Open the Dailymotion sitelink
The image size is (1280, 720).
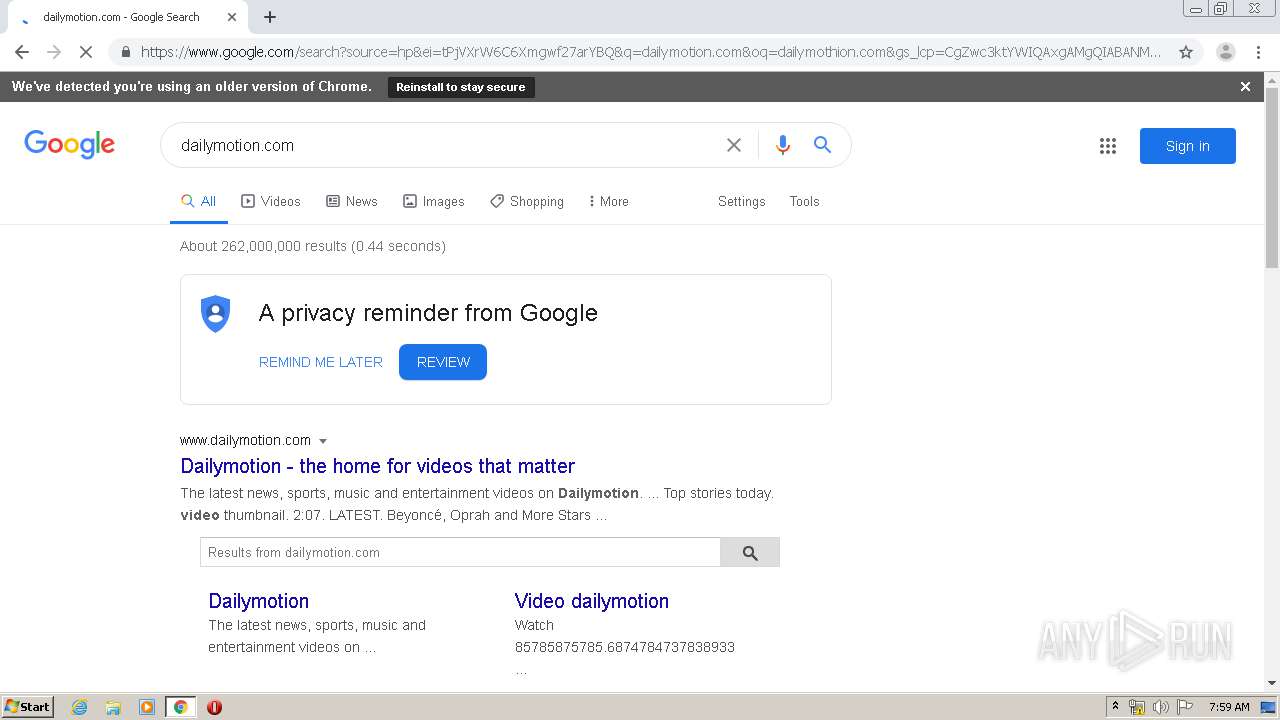coord(258,601)
